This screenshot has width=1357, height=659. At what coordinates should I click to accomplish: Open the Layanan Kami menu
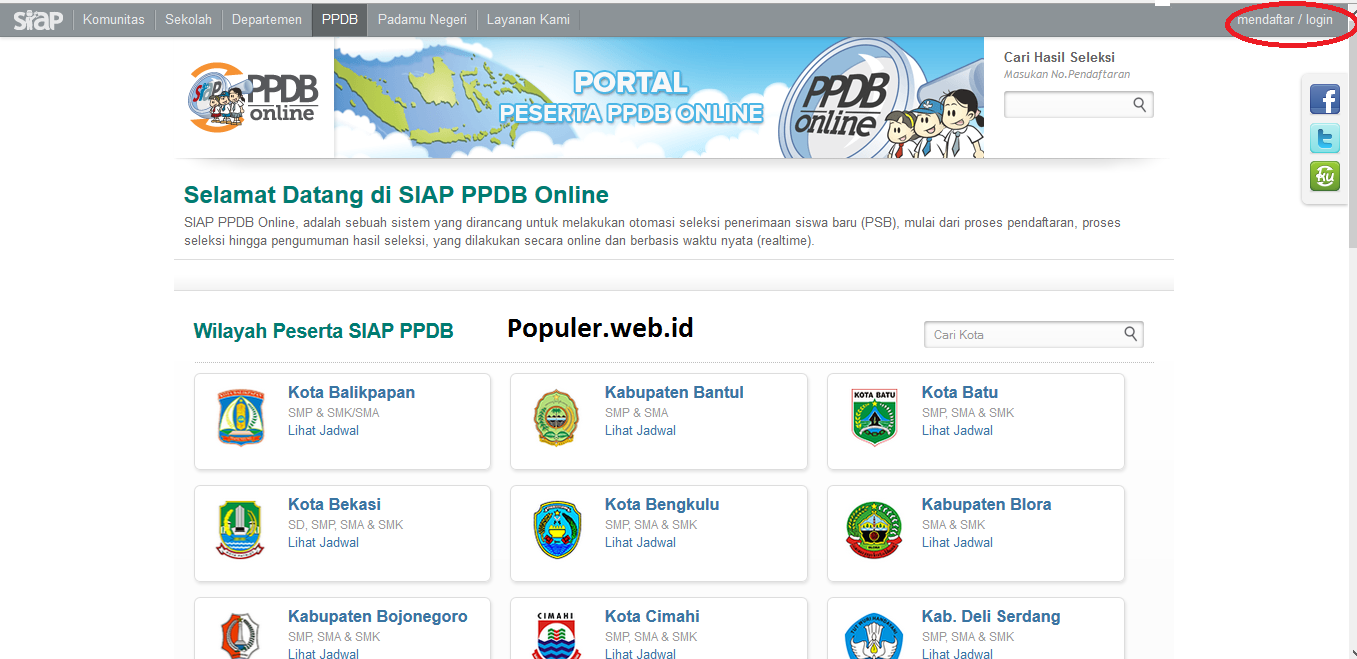528,19
